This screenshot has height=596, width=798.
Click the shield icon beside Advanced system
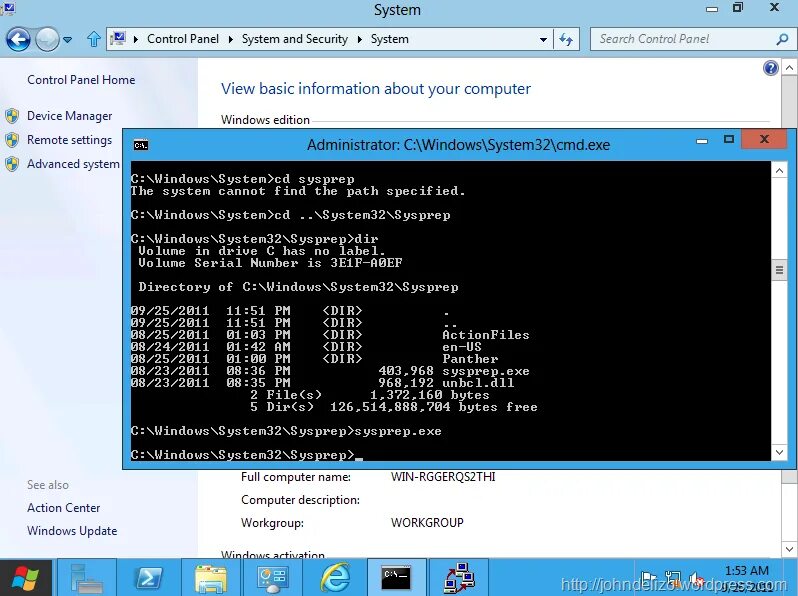[12, 164]
